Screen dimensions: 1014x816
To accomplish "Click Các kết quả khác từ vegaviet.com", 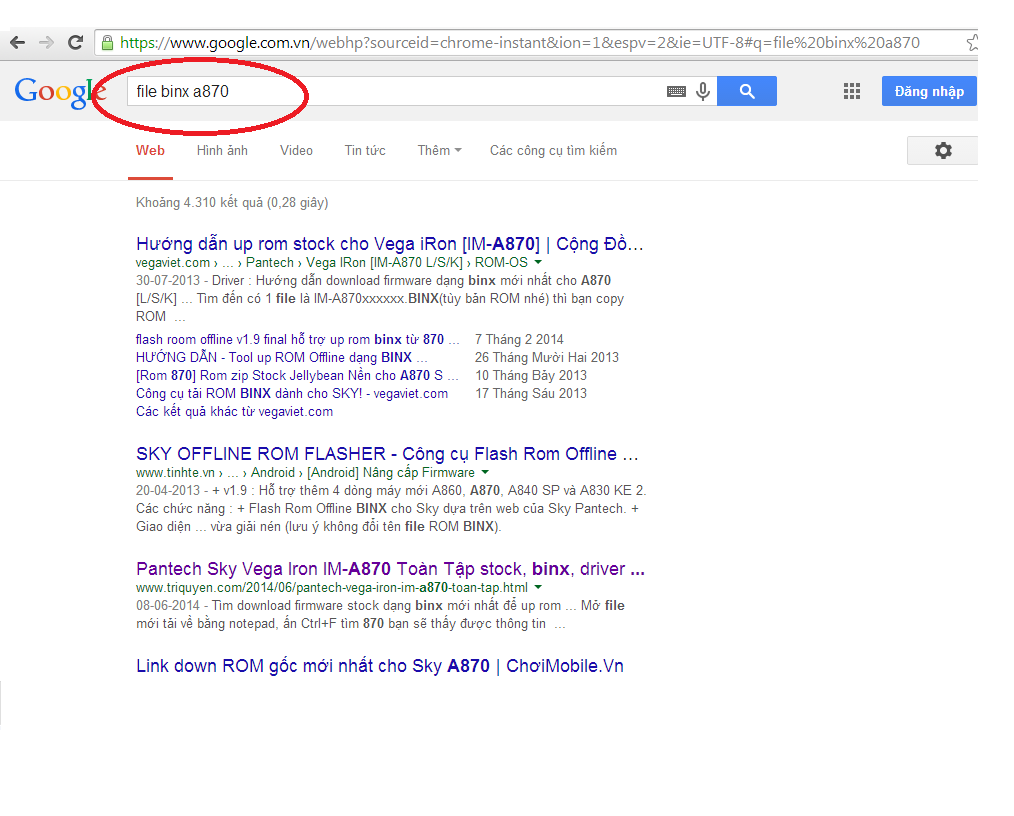I will point(234,412).
